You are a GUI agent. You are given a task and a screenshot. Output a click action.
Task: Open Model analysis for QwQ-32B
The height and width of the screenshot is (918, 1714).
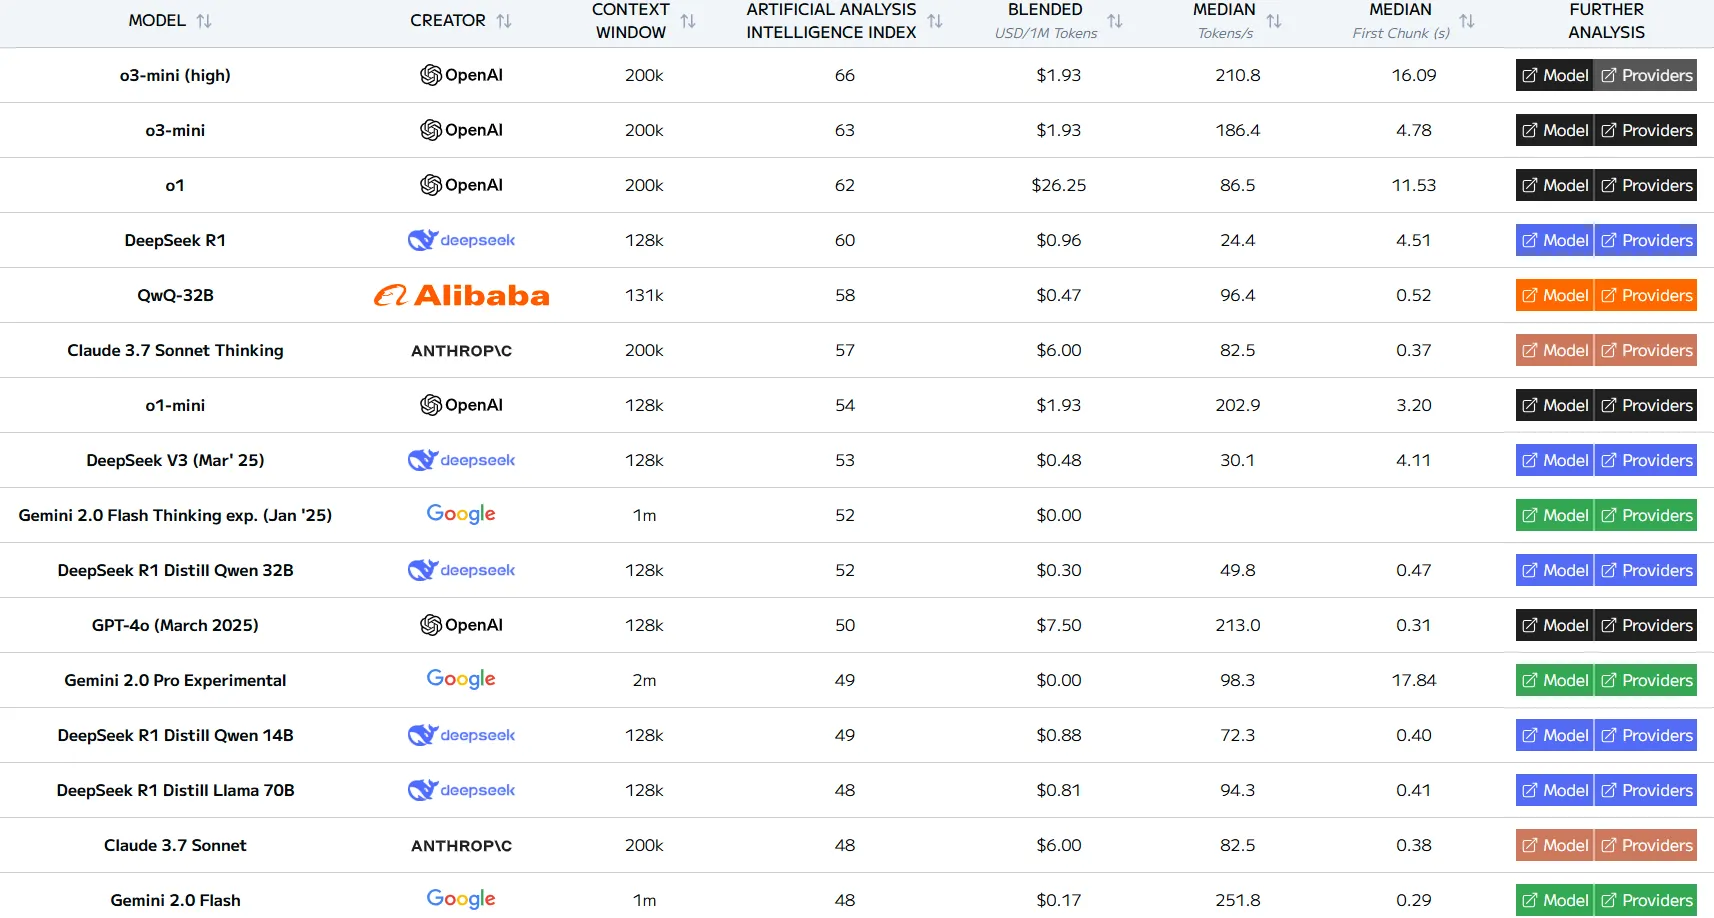coord(1555,295)
